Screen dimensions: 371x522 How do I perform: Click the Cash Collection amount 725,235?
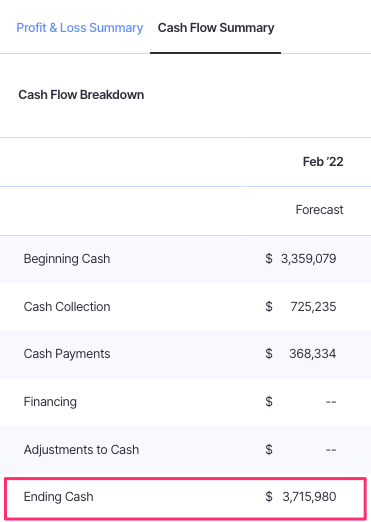tap(313, 307)
